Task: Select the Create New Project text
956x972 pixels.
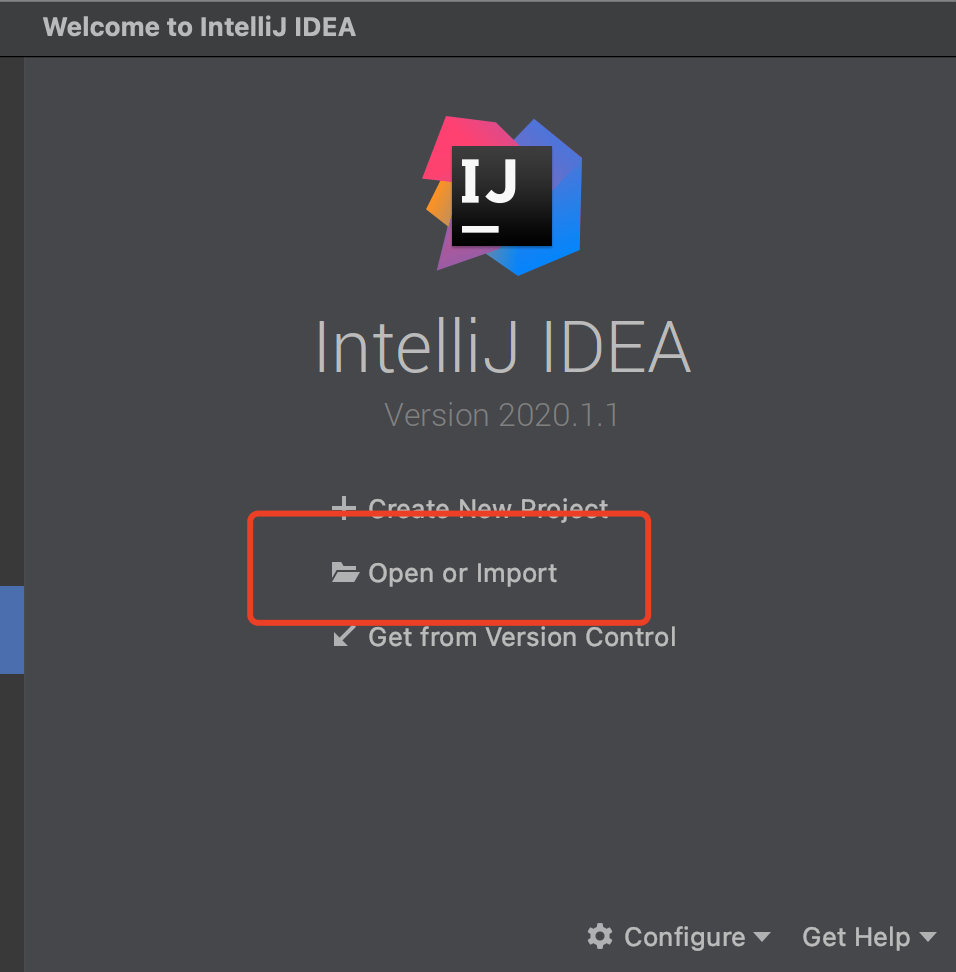Action: 488,508
